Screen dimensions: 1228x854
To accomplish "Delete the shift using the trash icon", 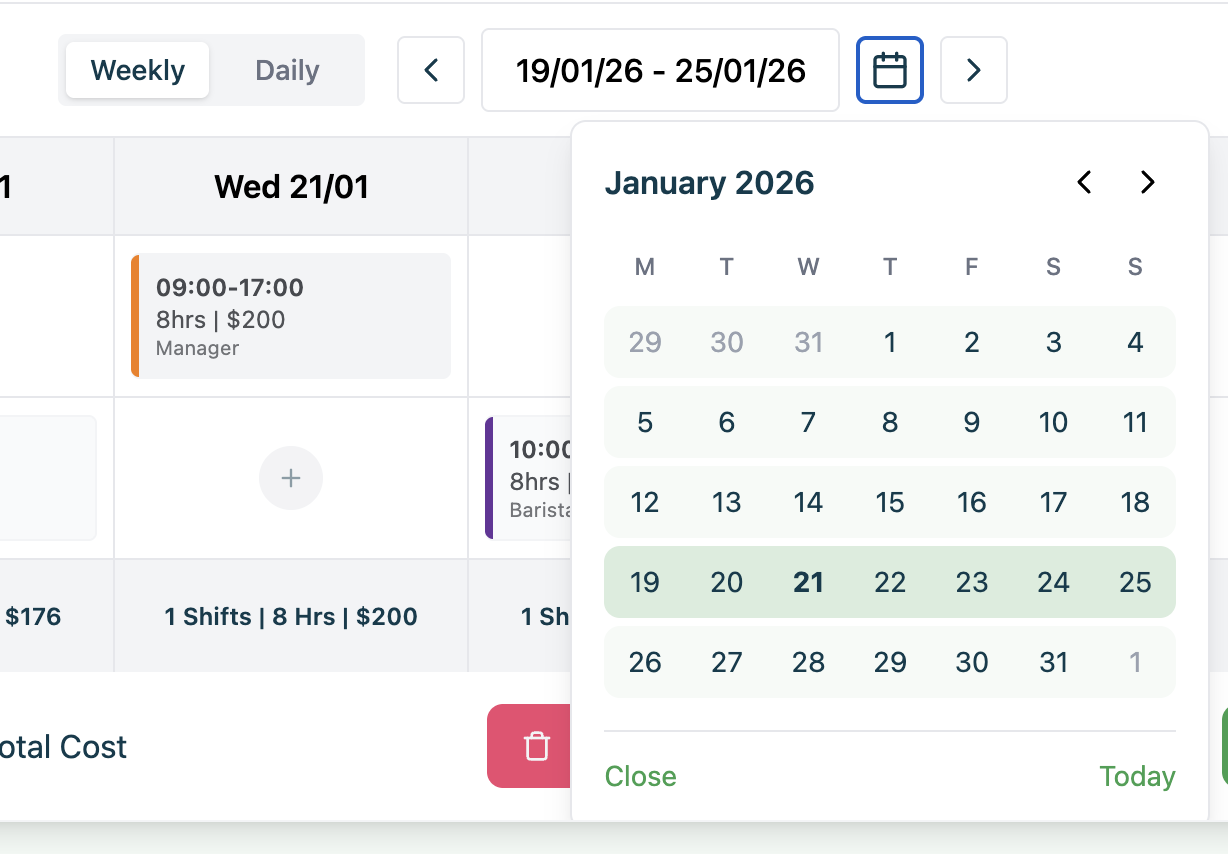I will coord(536,746).
